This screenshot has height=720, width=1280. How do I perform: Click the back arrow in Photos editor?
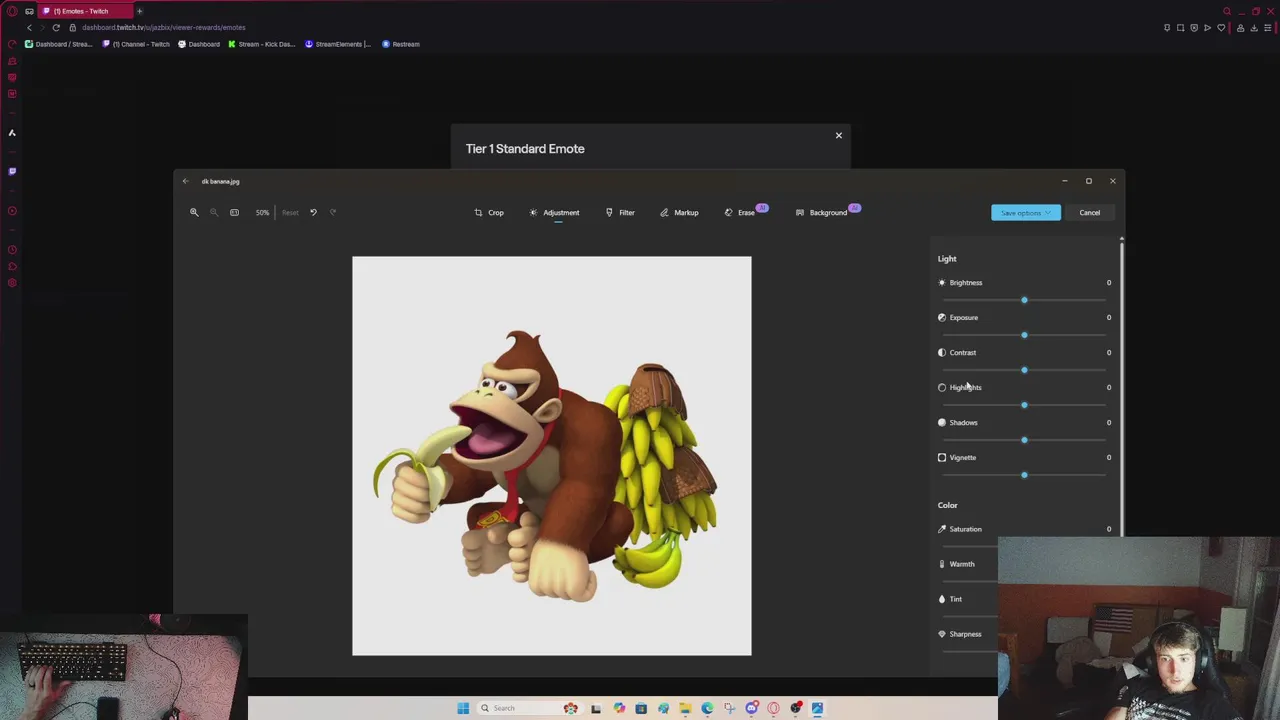185,181
